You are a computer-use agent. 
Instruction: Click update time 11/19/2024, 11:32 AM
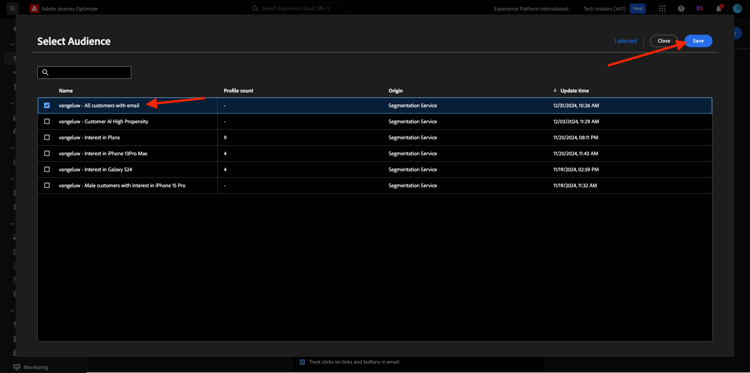coord(575,185)
